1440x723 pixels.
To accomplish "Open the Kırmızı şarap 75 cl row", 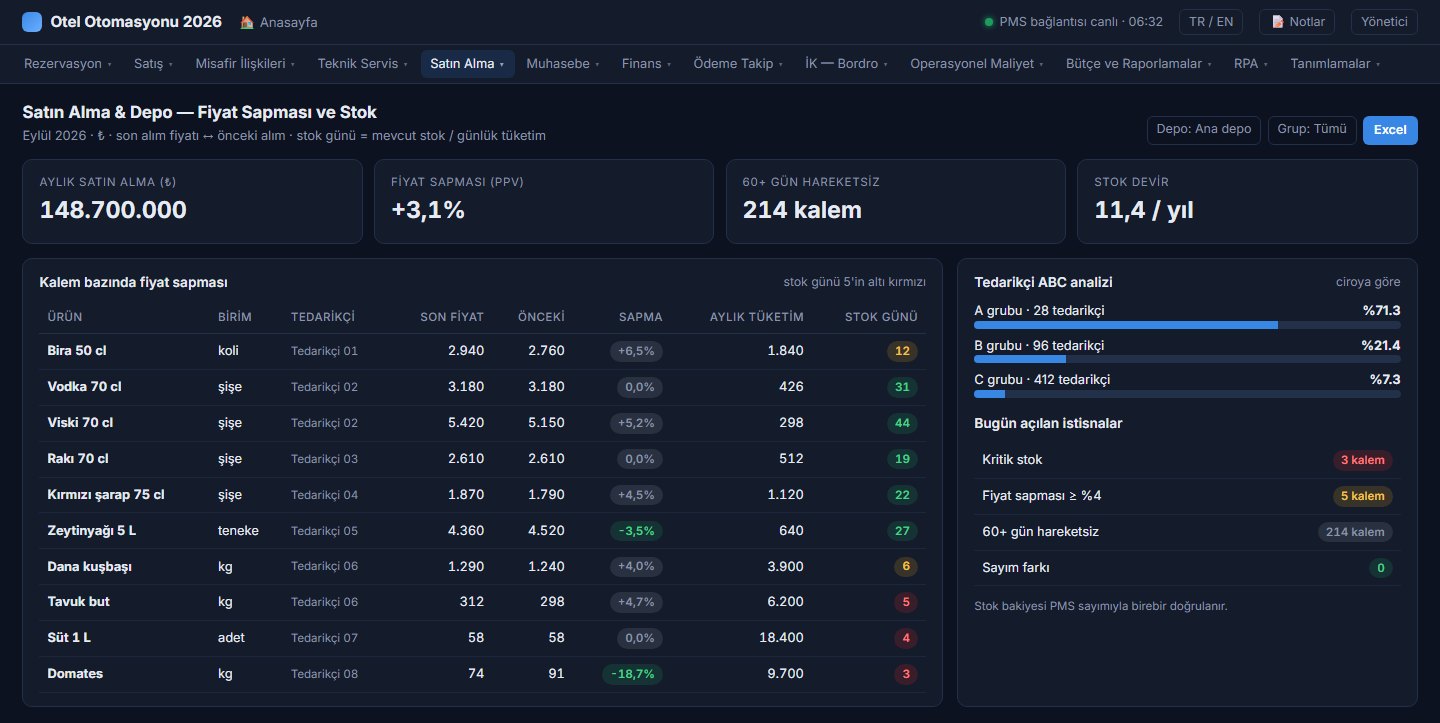I will click(x=482, y=495).
